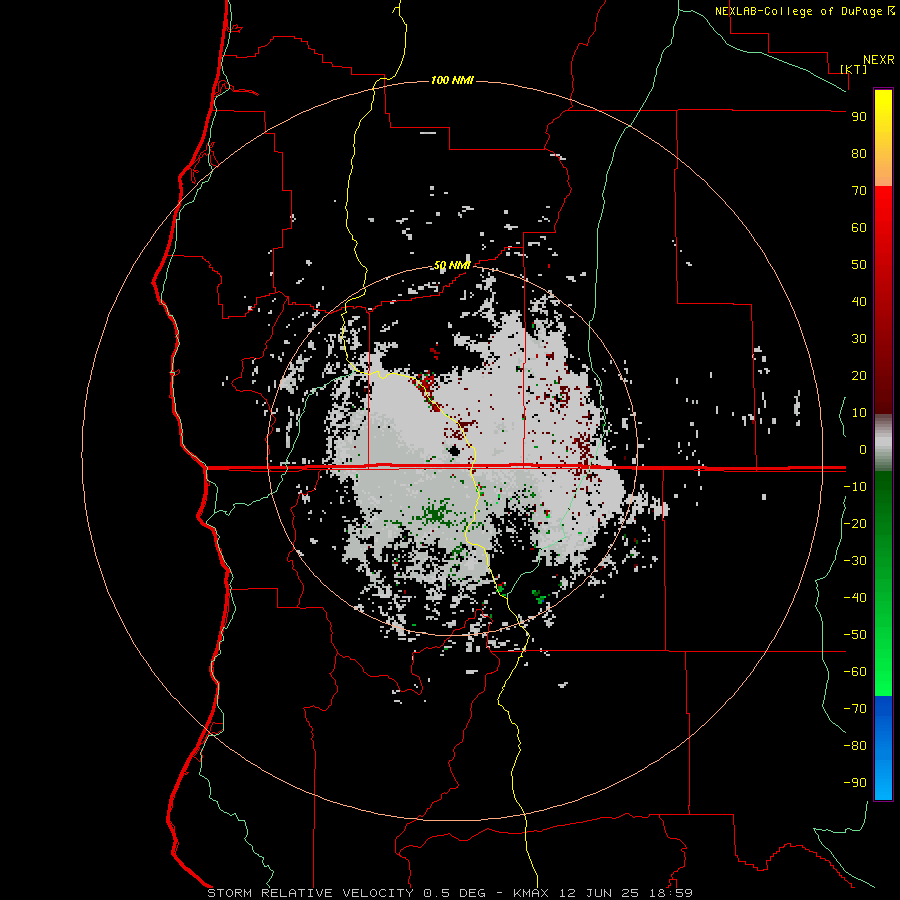Click the "100 NMI" range ring label

tap(452, 80)
